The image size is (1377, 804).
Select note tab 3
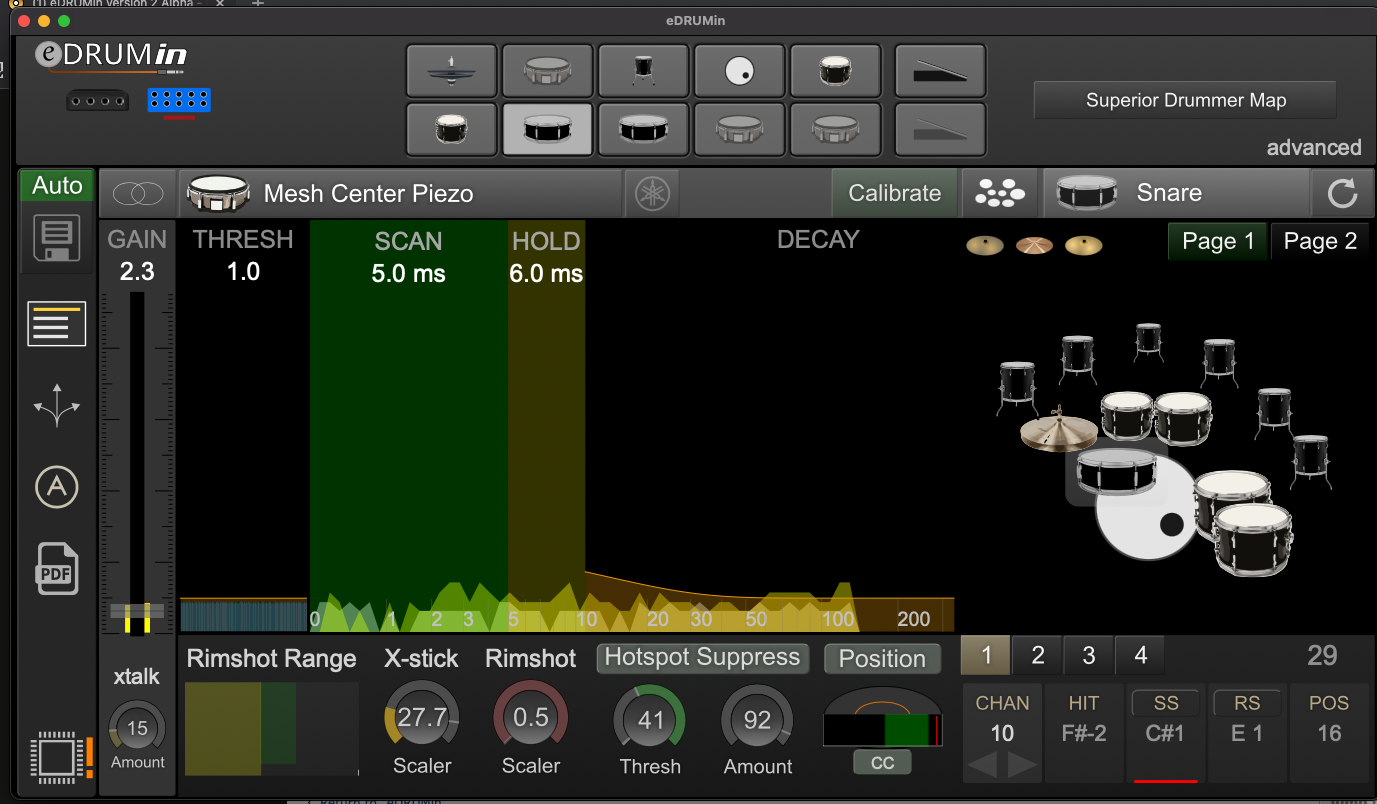coord(1089,656)
